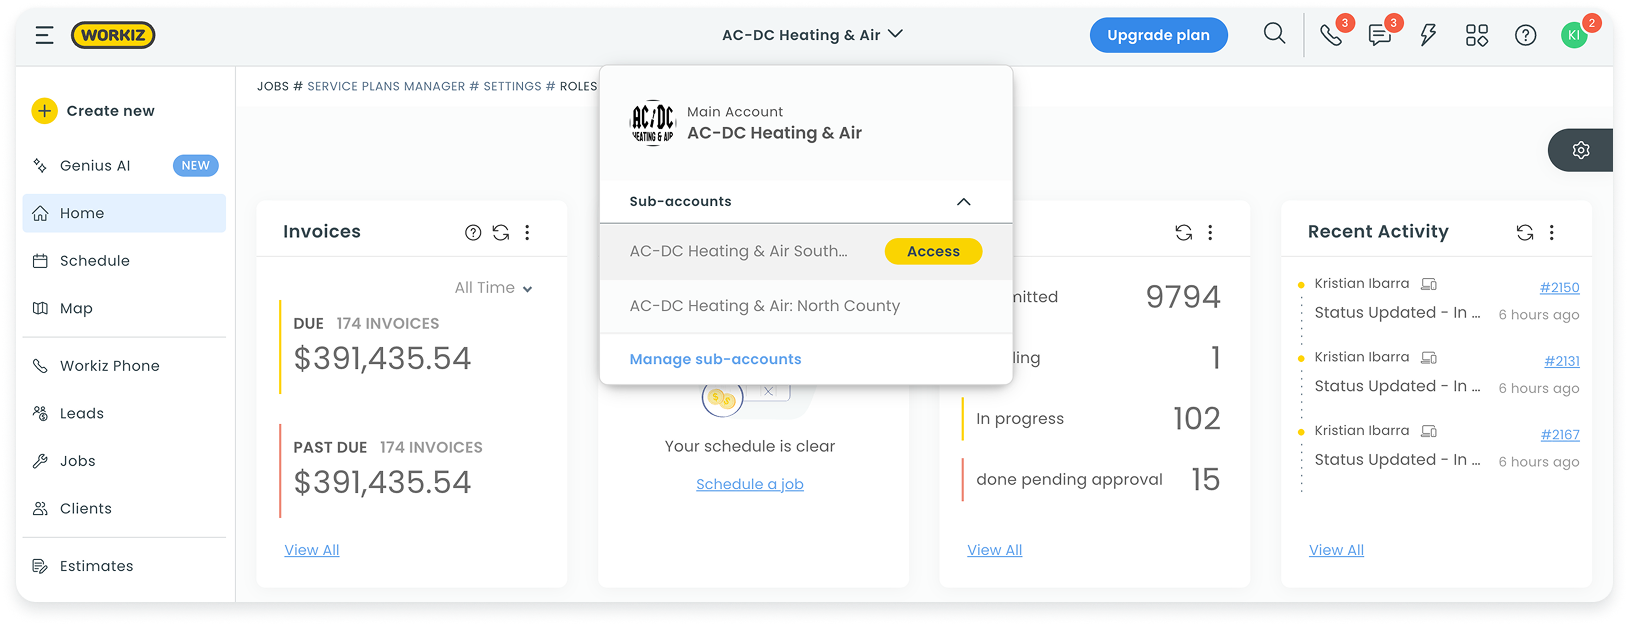This screenshot has height=626, width=1629.
Task: Open the dashboard settings gear tab
Action: (x=1581, y=150)
